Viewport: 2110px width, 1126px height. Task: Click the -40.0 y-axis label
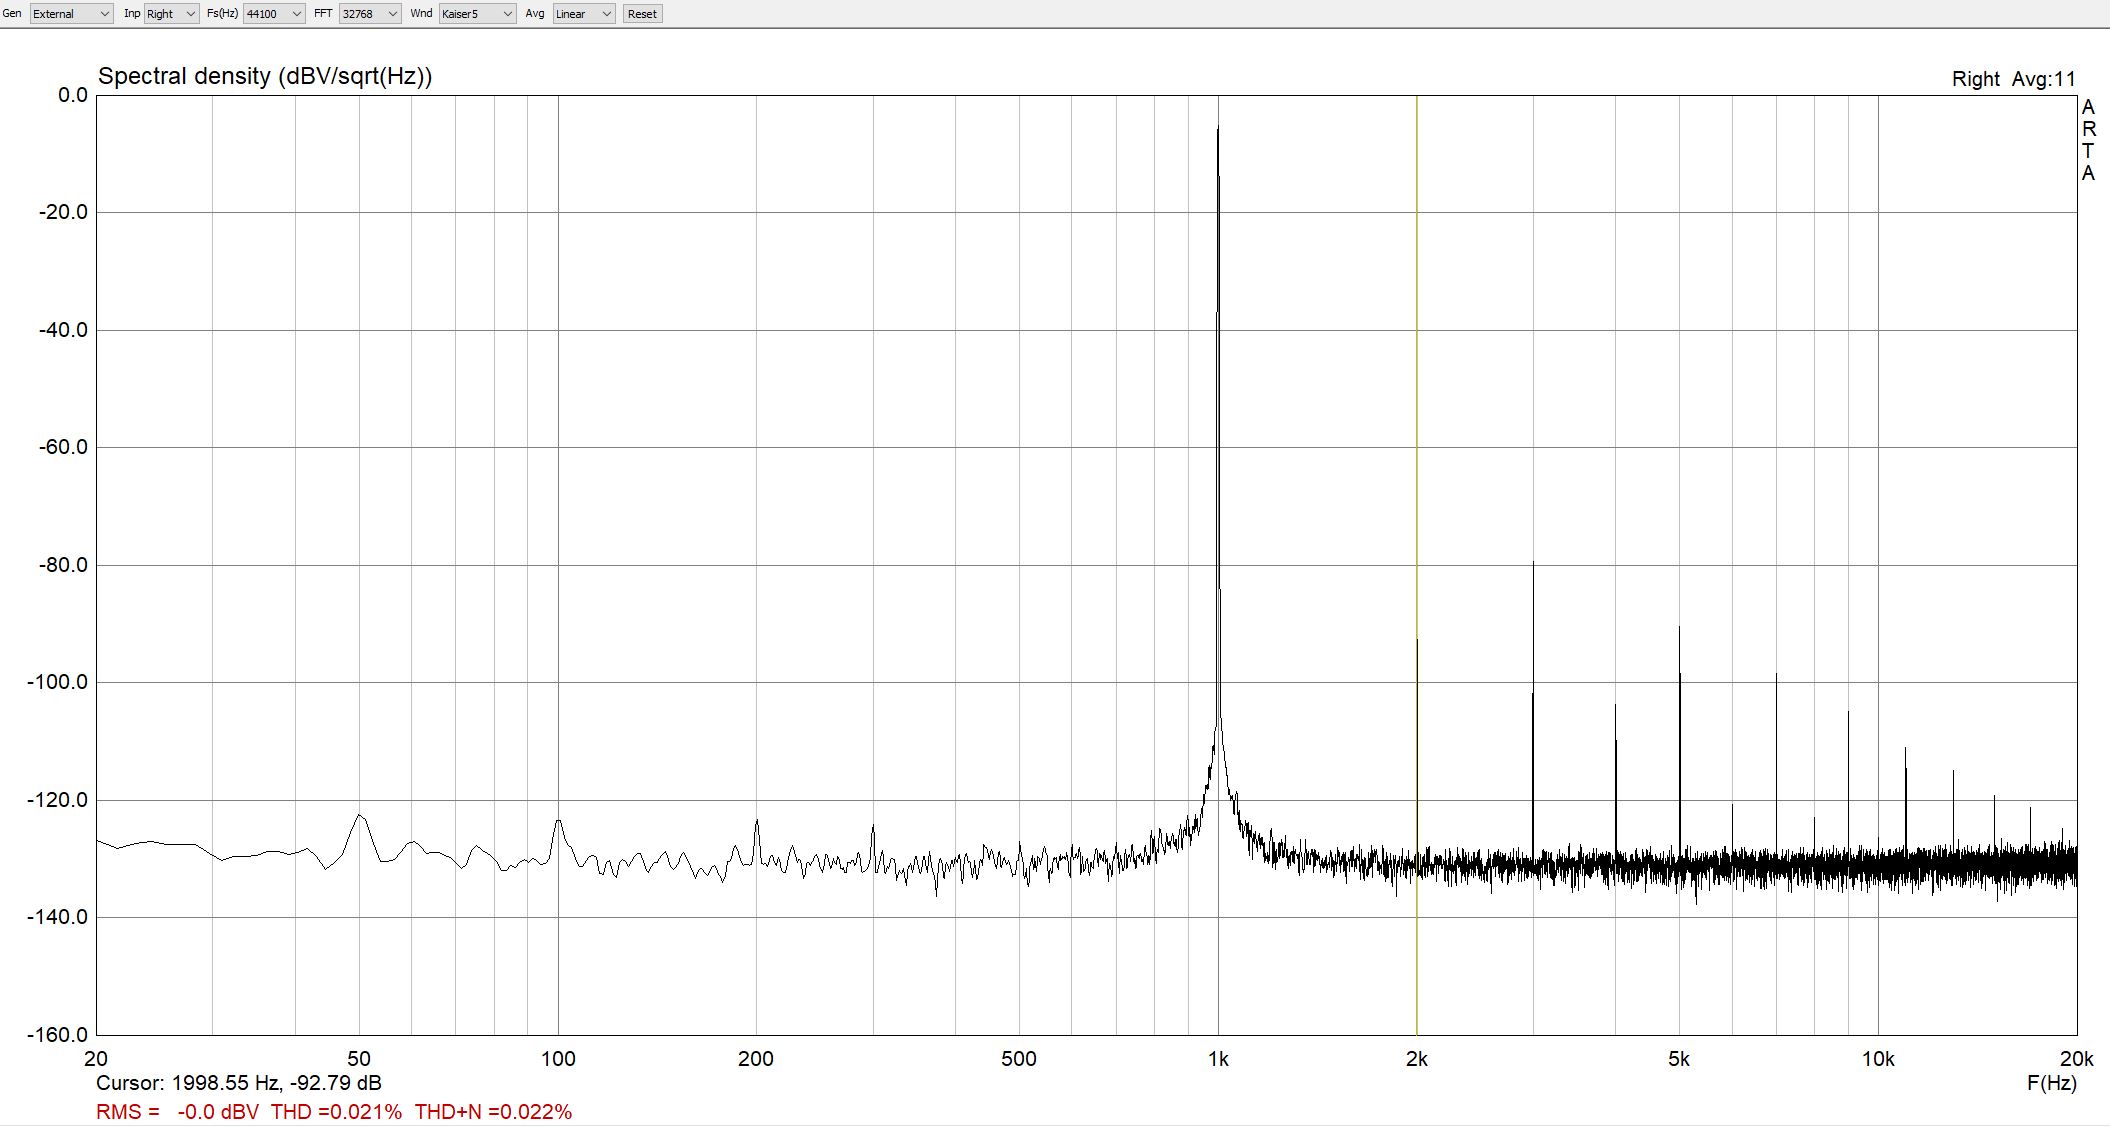[x=64, y=330]
